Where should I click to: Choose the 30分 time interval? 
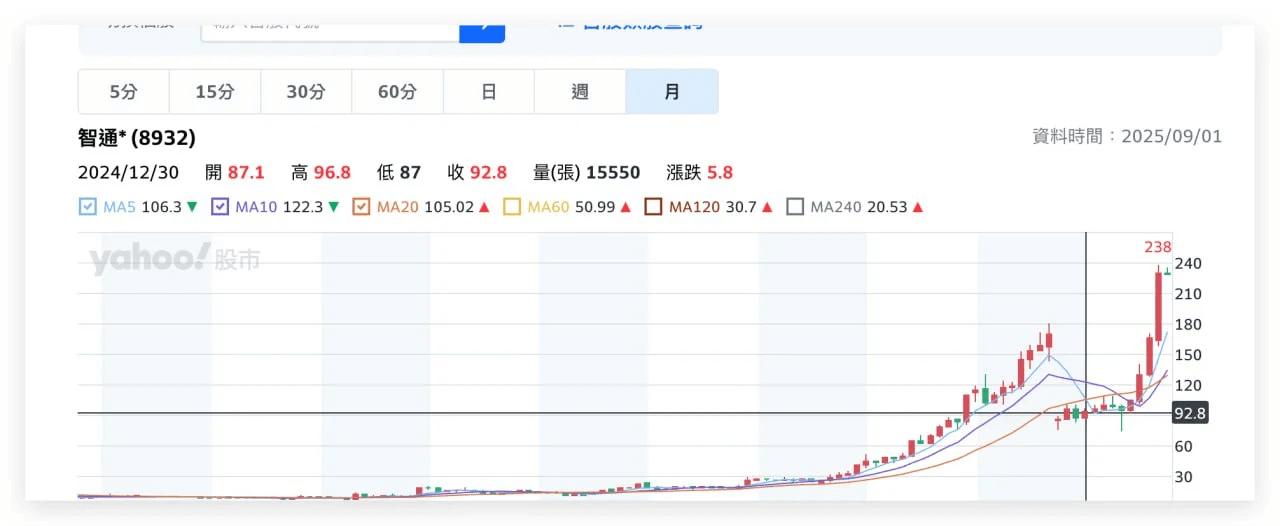[x=306, y=92]
